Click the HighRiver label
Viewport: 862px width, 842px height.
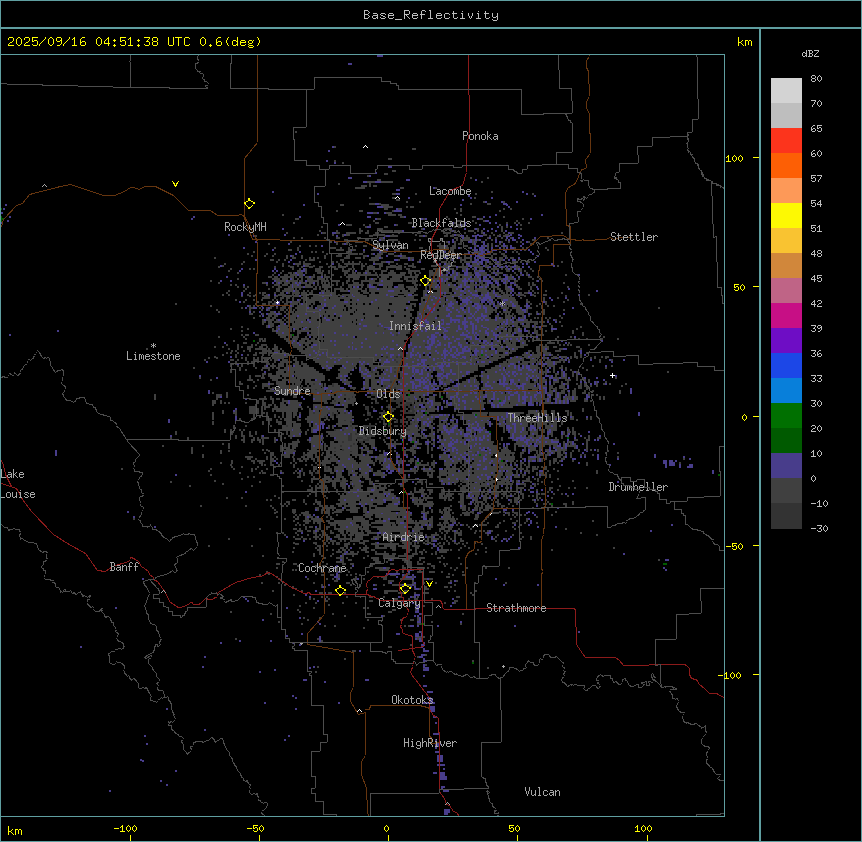pos(430,743)
